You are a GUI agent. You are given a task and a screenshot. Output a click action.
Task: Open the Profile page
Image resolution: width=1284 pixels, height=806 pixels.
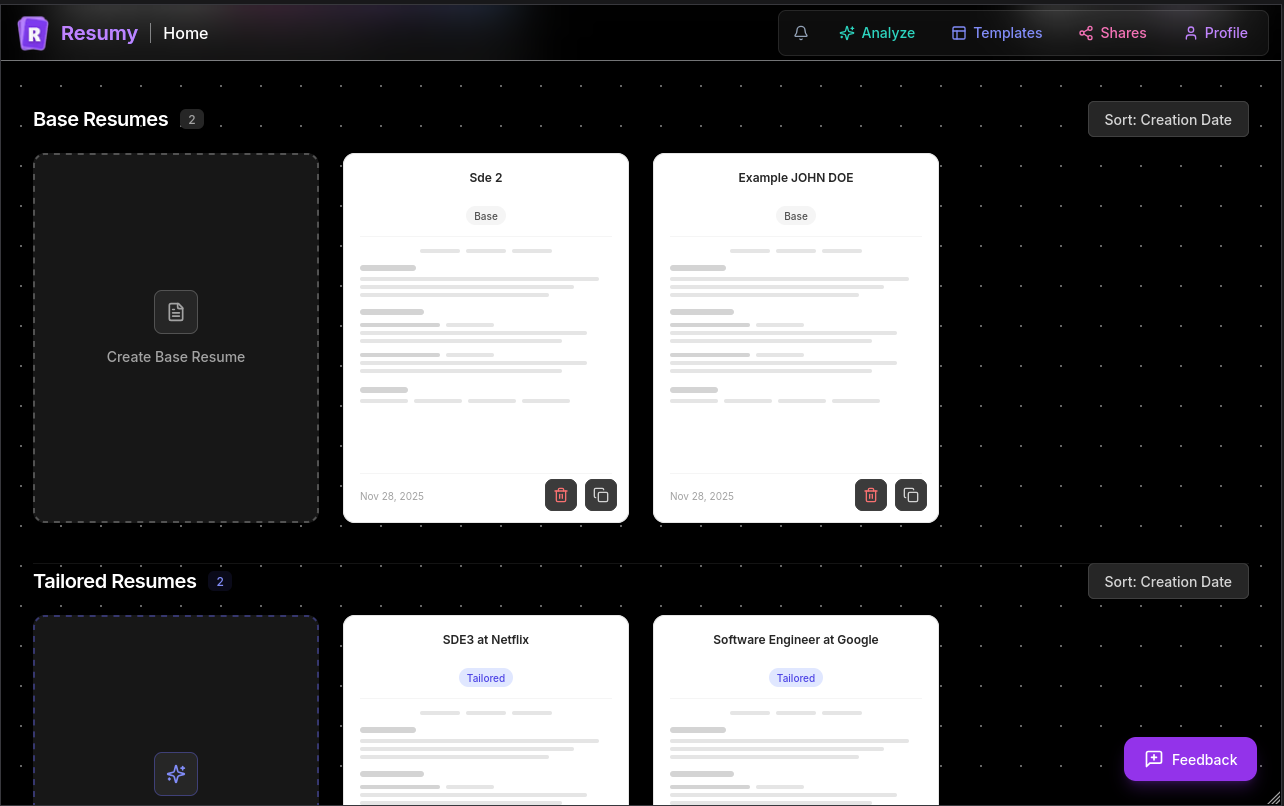coord(1215,33)
